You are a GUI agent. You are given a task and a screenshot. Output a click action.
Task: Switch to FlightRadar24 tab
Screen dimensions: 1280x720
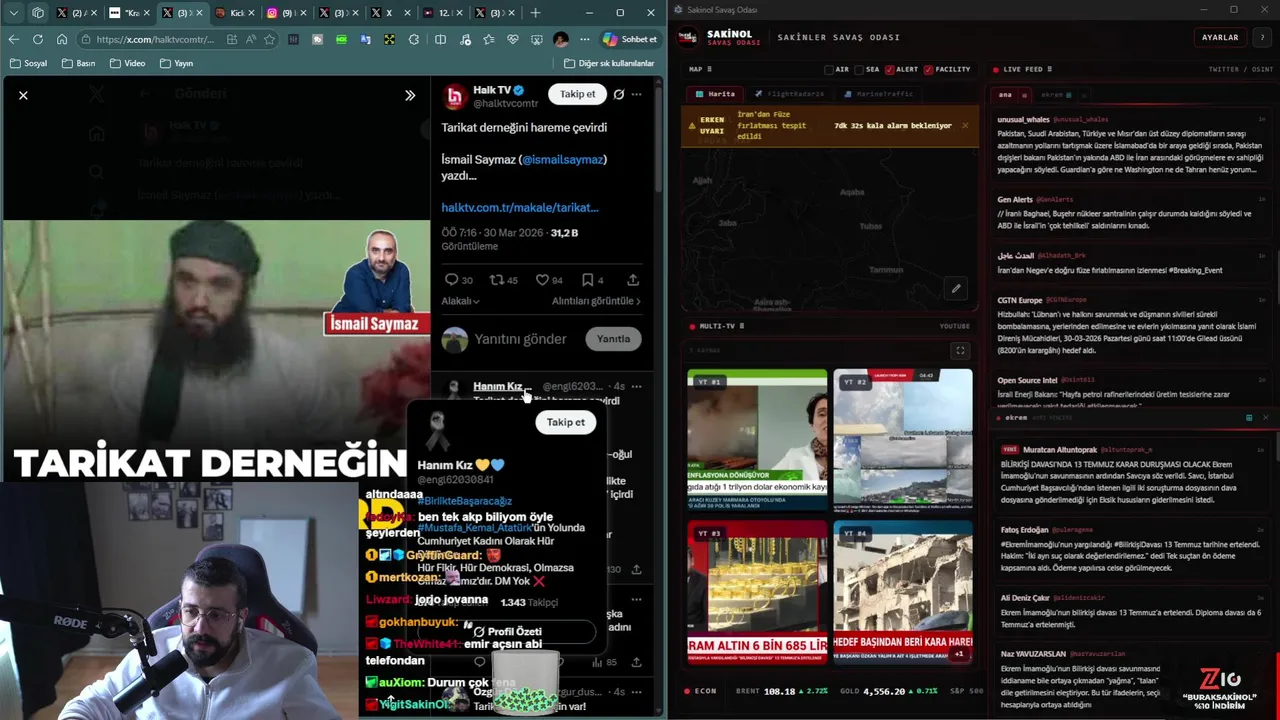[790, 94]
